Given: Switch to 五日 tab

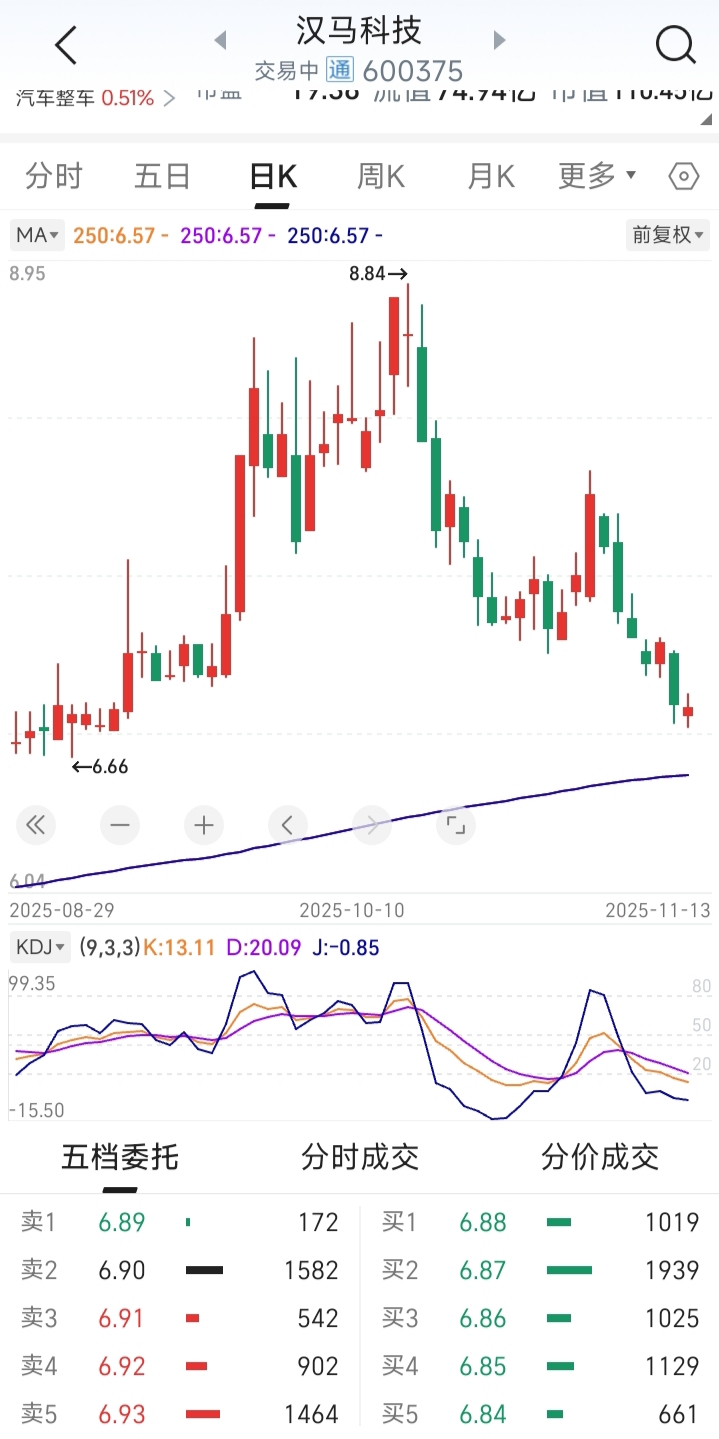Looking at the screenshot, I should point(162,176).
